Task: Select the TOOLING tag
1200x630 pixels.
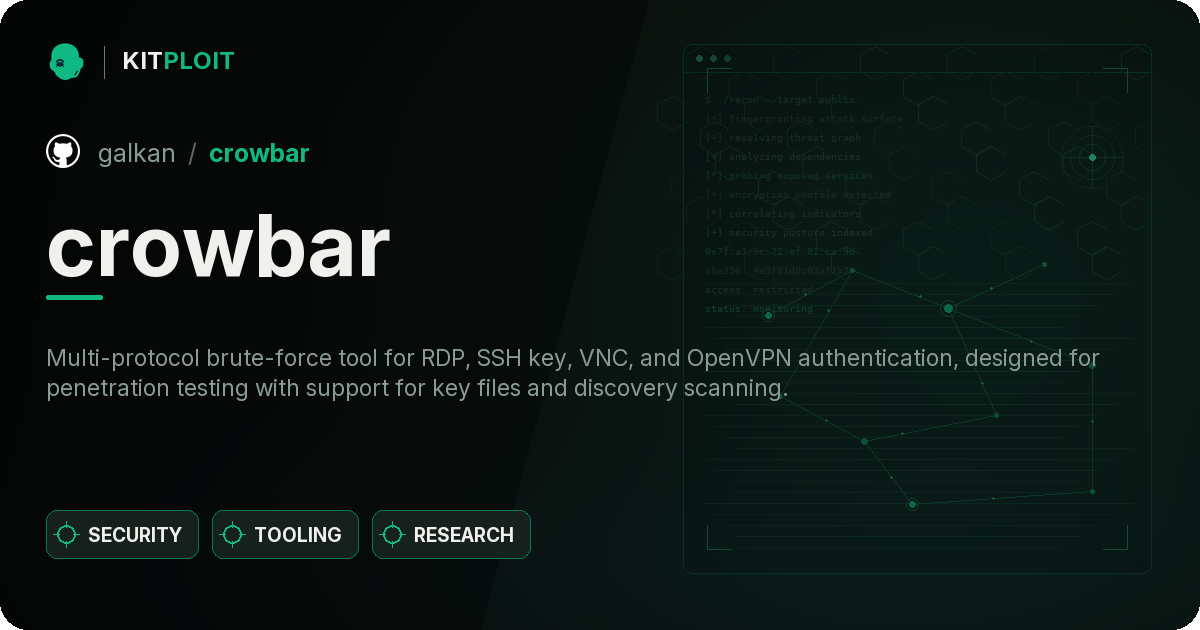Action: [285, 535]
